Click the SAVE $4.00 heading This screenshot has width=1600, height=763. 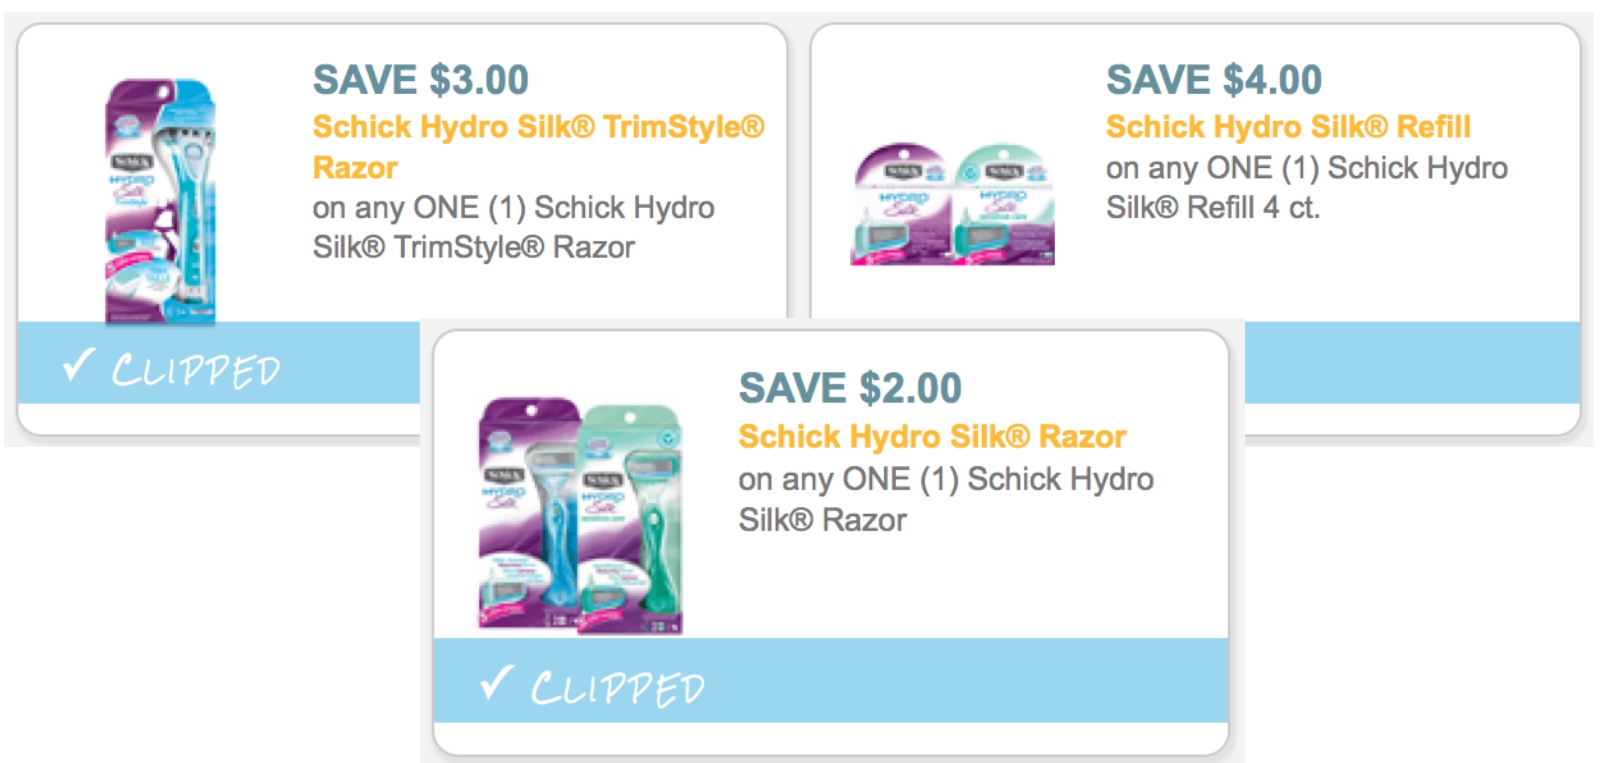pos(1213,80)
